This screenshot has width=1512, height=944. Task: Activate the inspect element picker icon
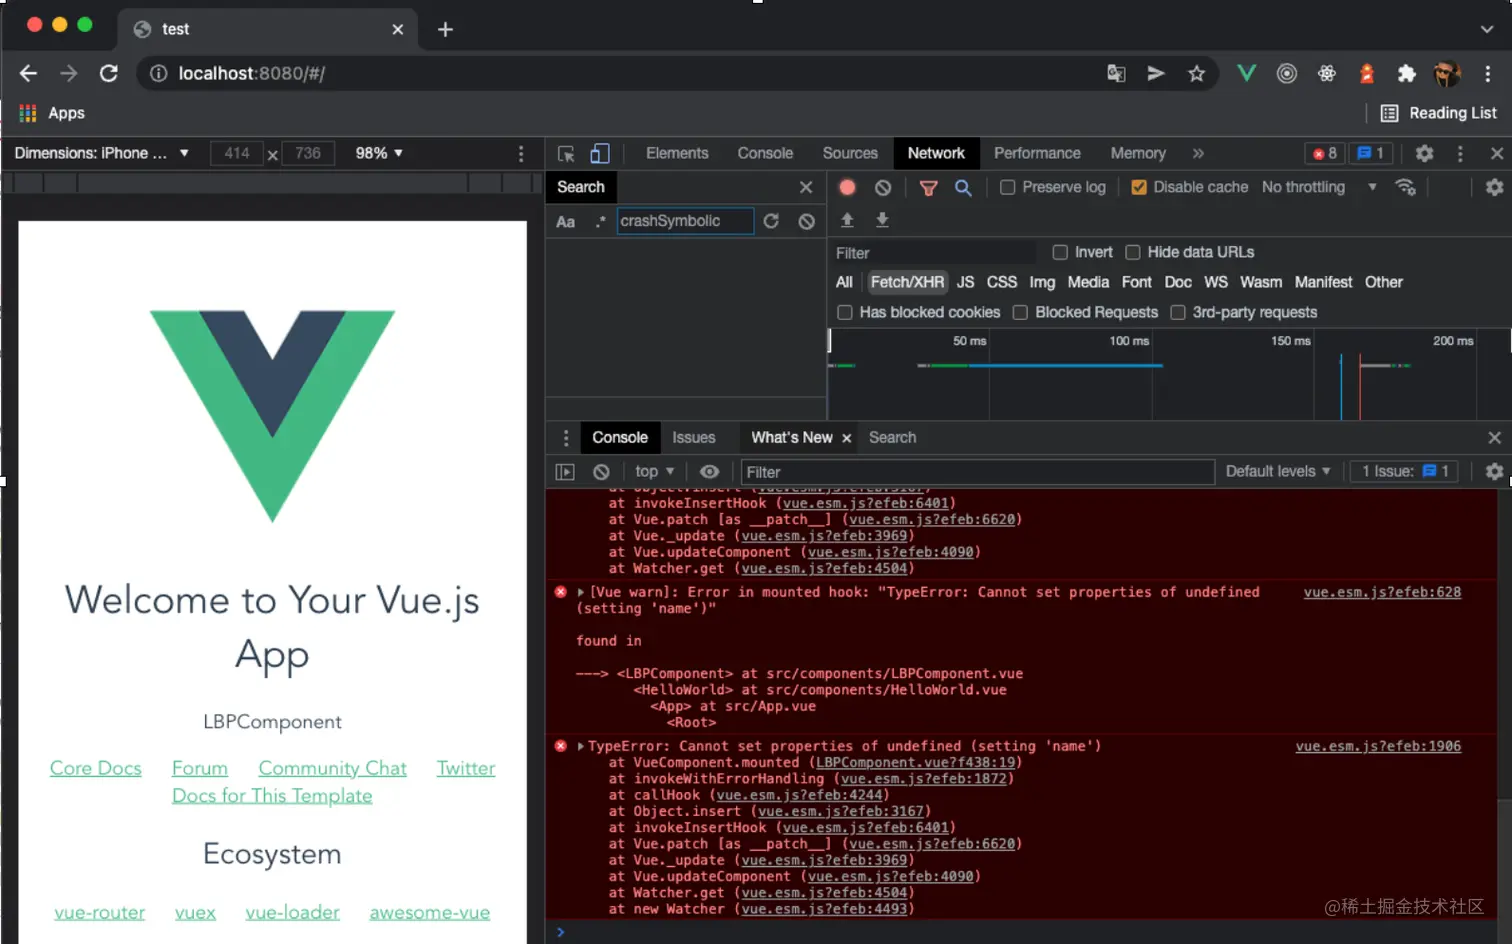coord(566,153)
